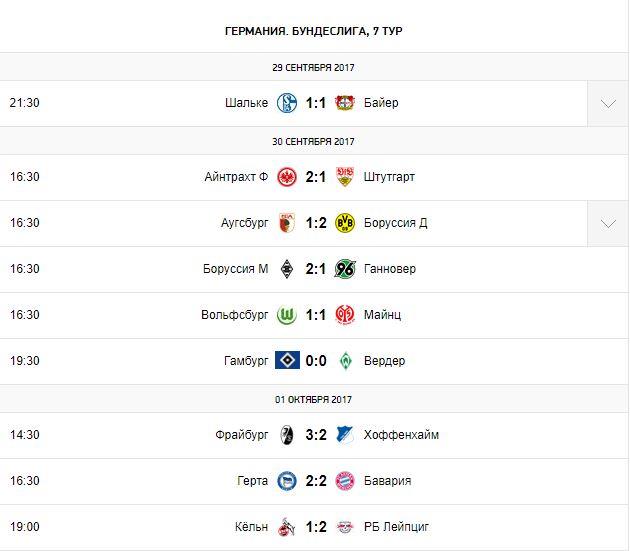Click the Hamburg diamond logo
630x551 pixels.
click(287, 360)
